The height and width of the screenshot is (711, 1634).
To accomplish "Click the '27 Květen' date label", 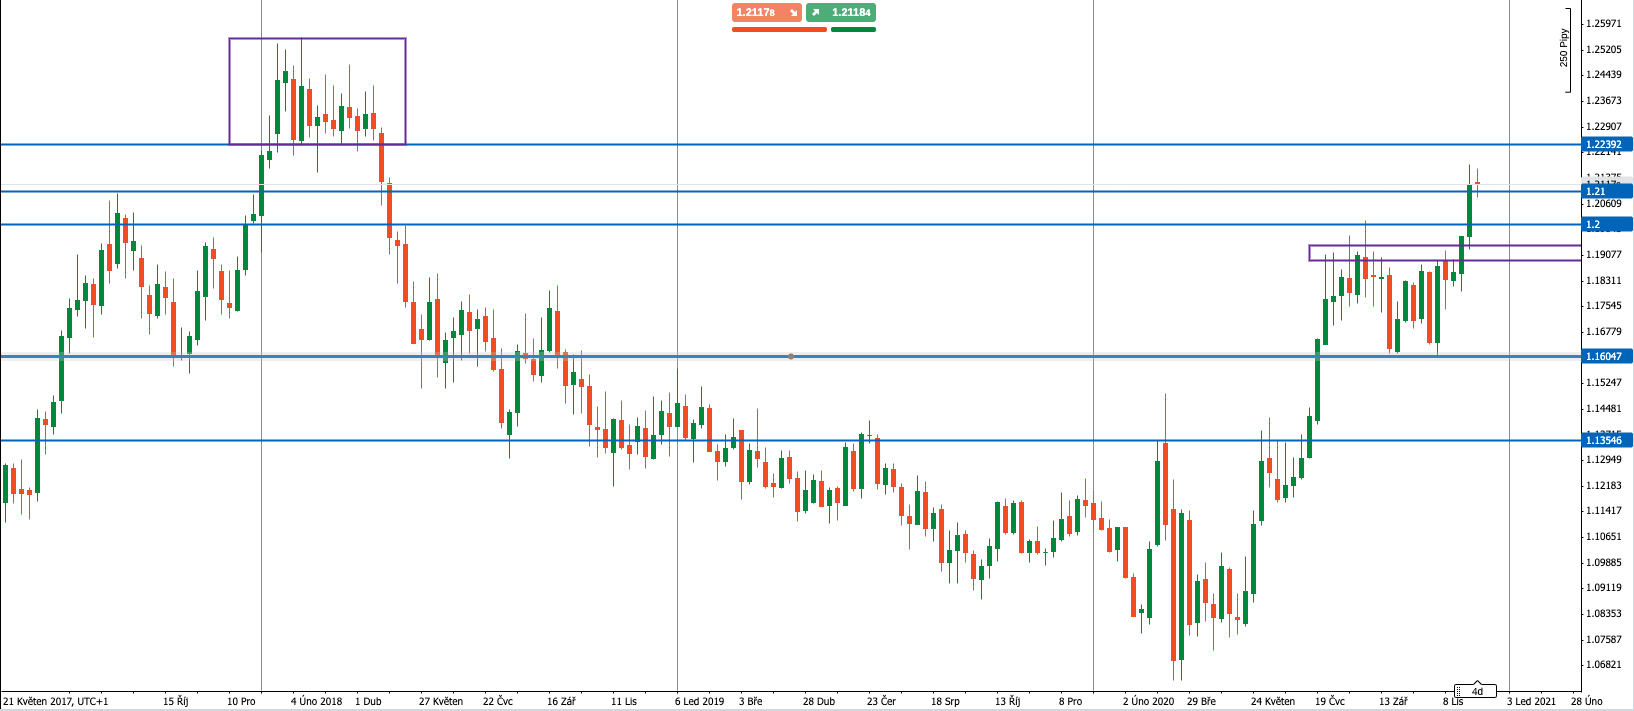I will pos(441,701).
